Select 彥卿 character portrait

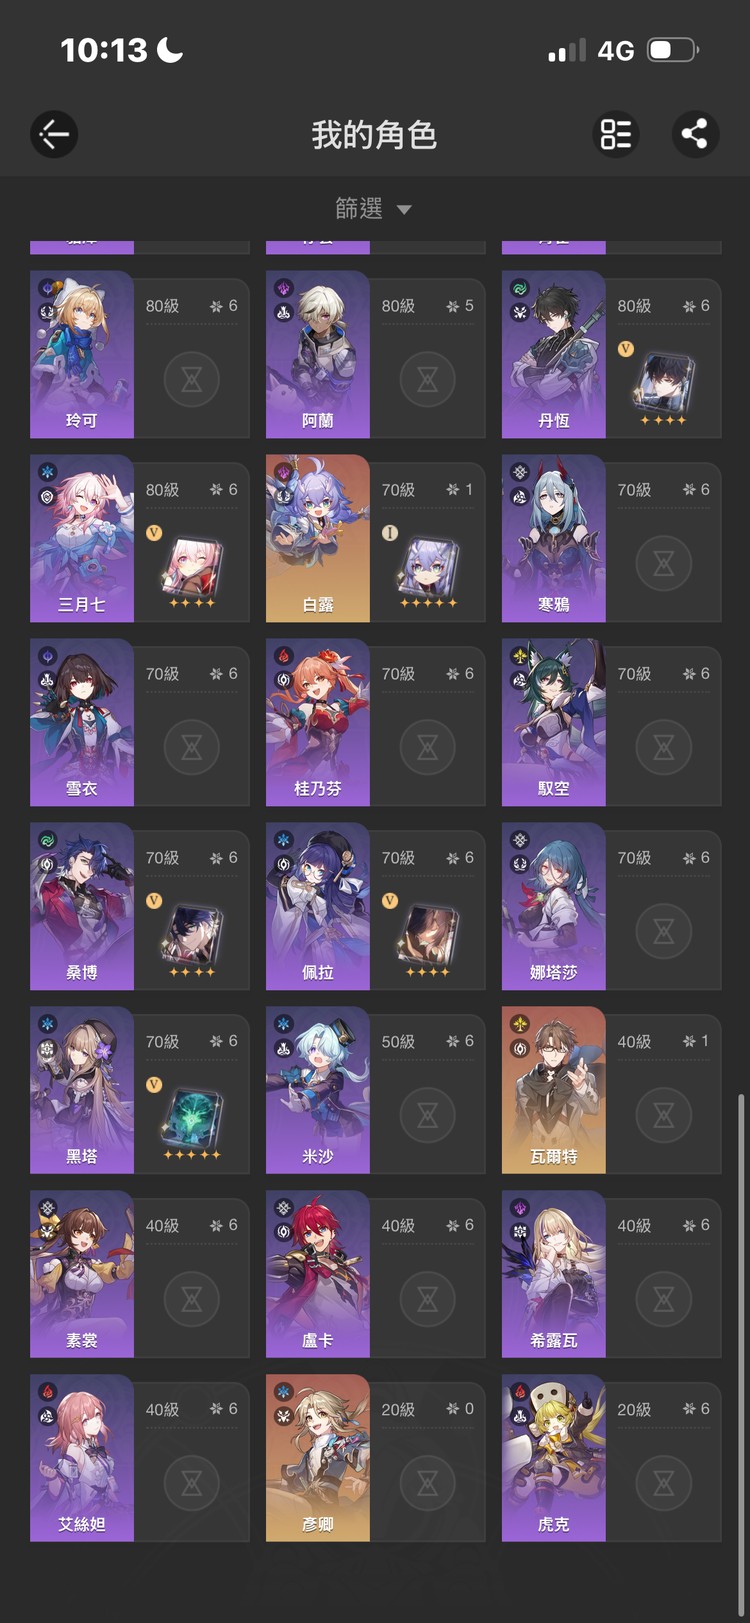[x=318, y=1458]
